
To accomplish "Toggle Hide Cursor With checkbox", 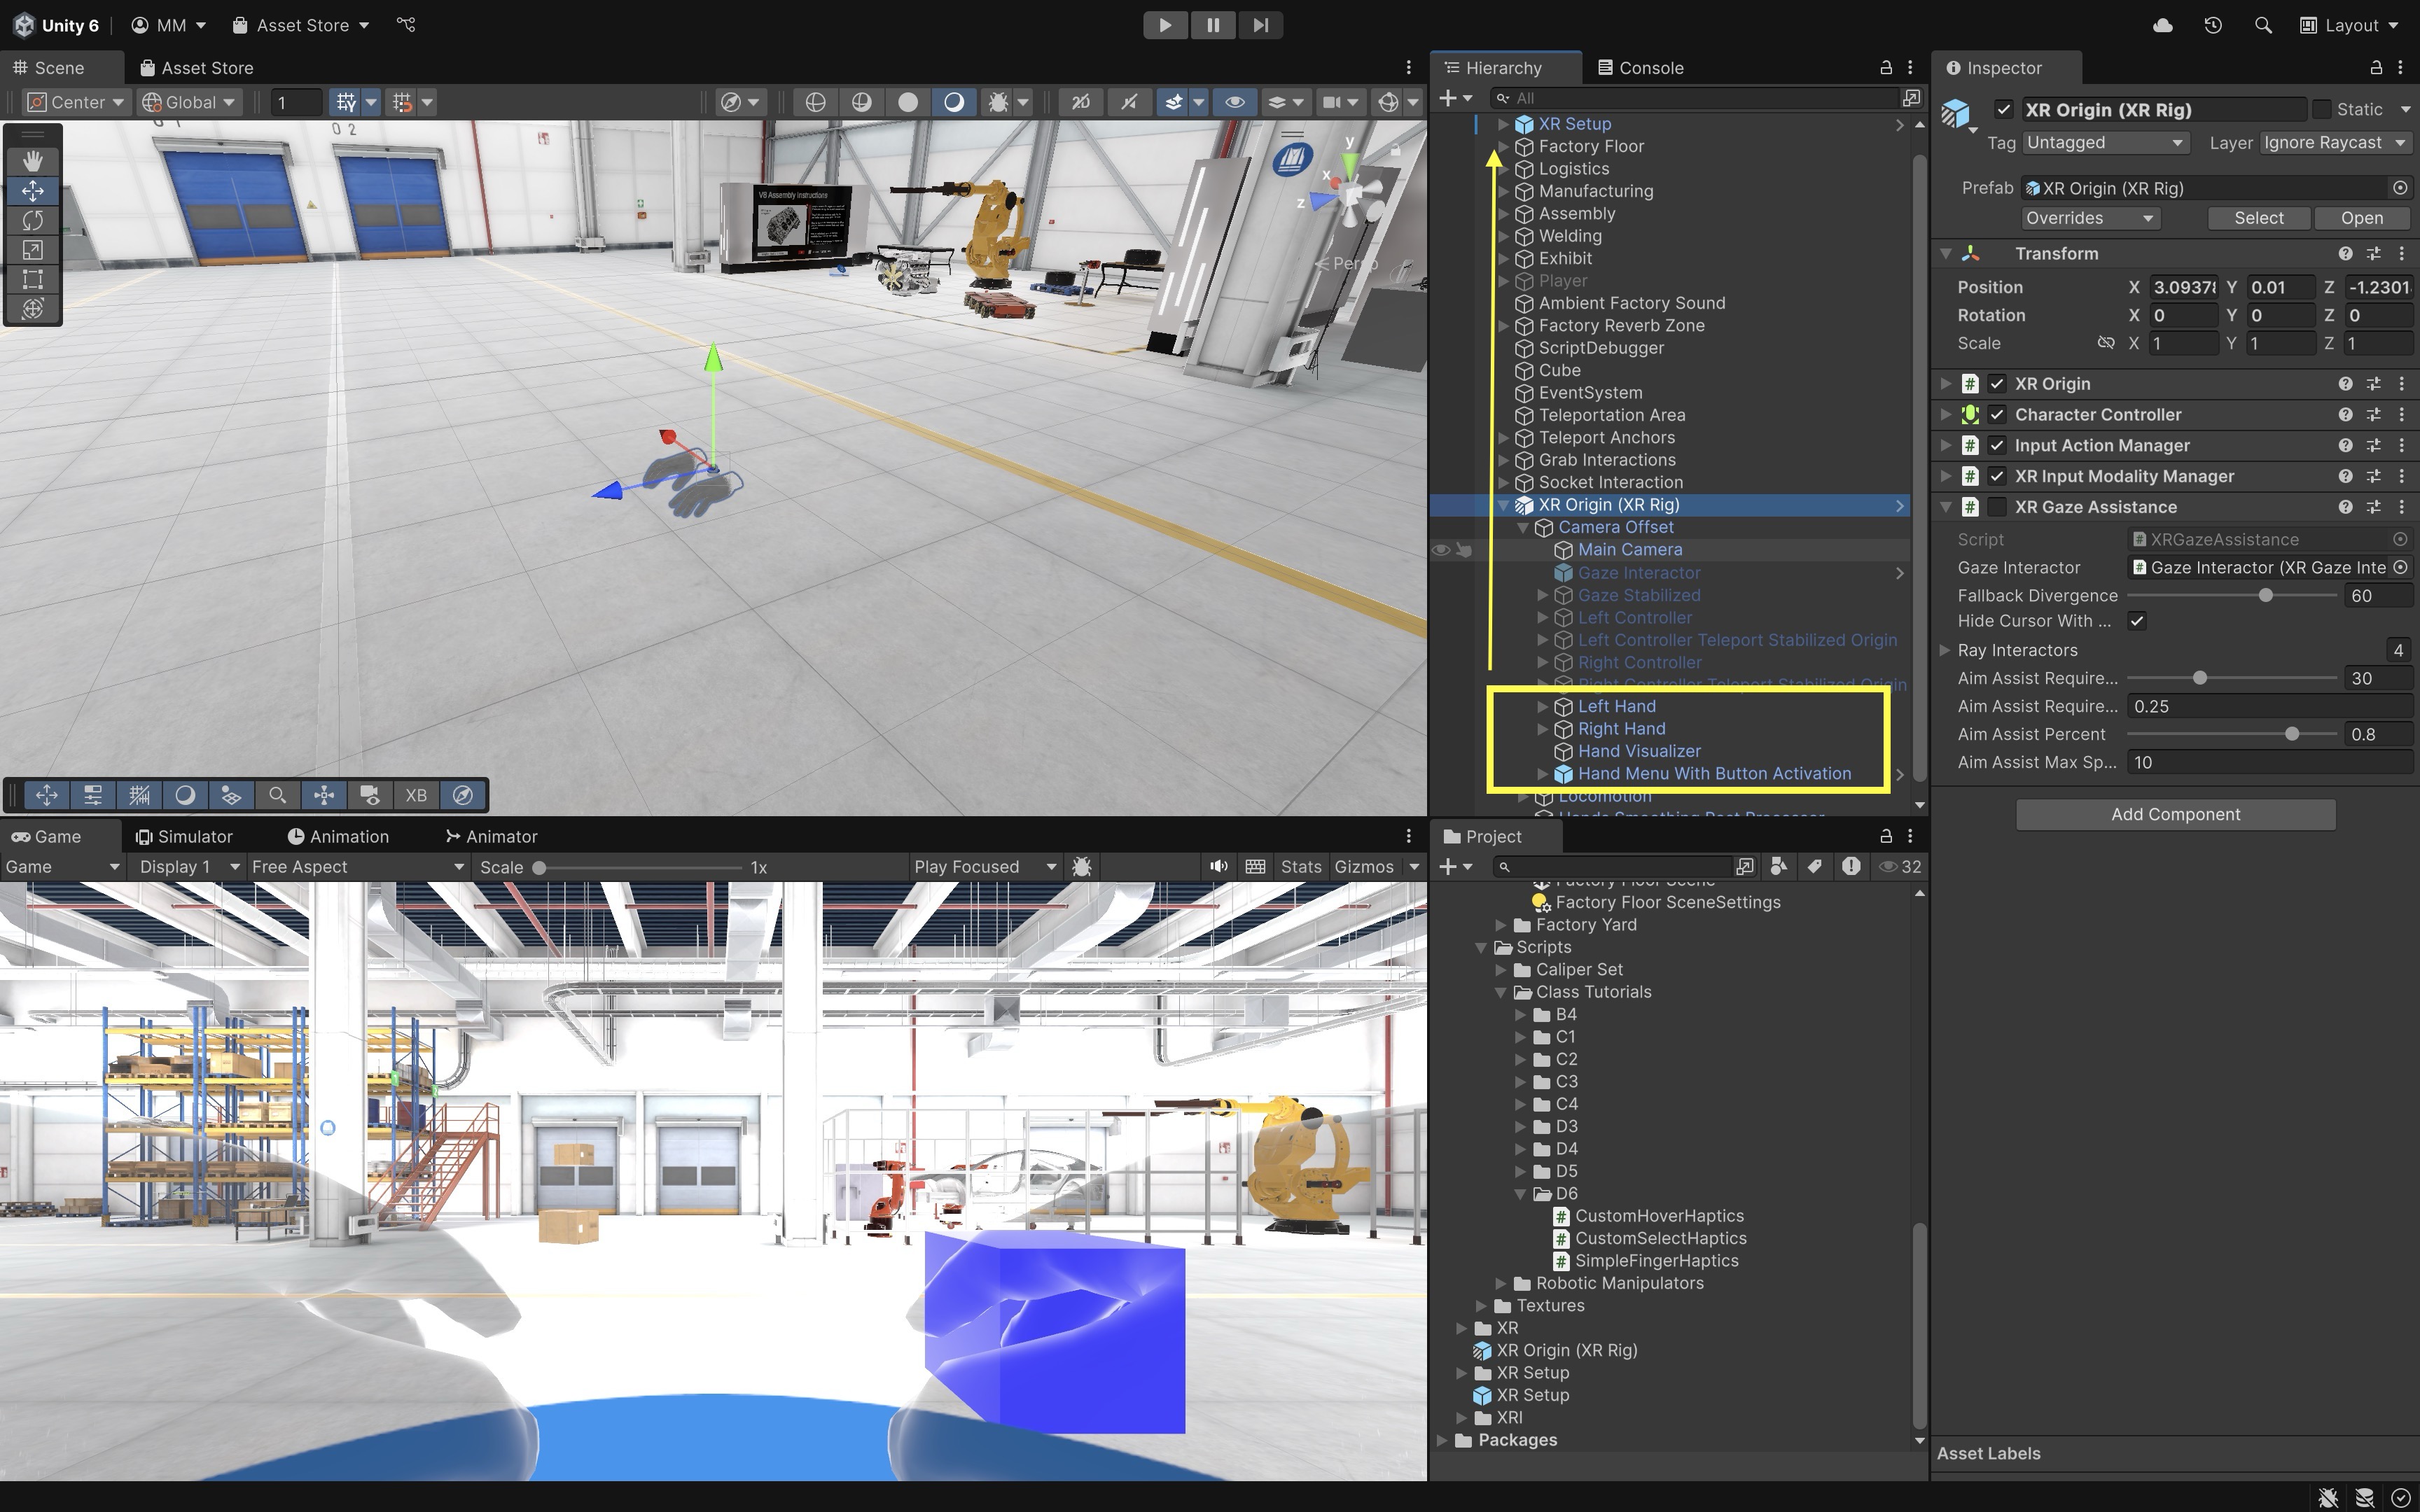I will (x=2137, y=621).
